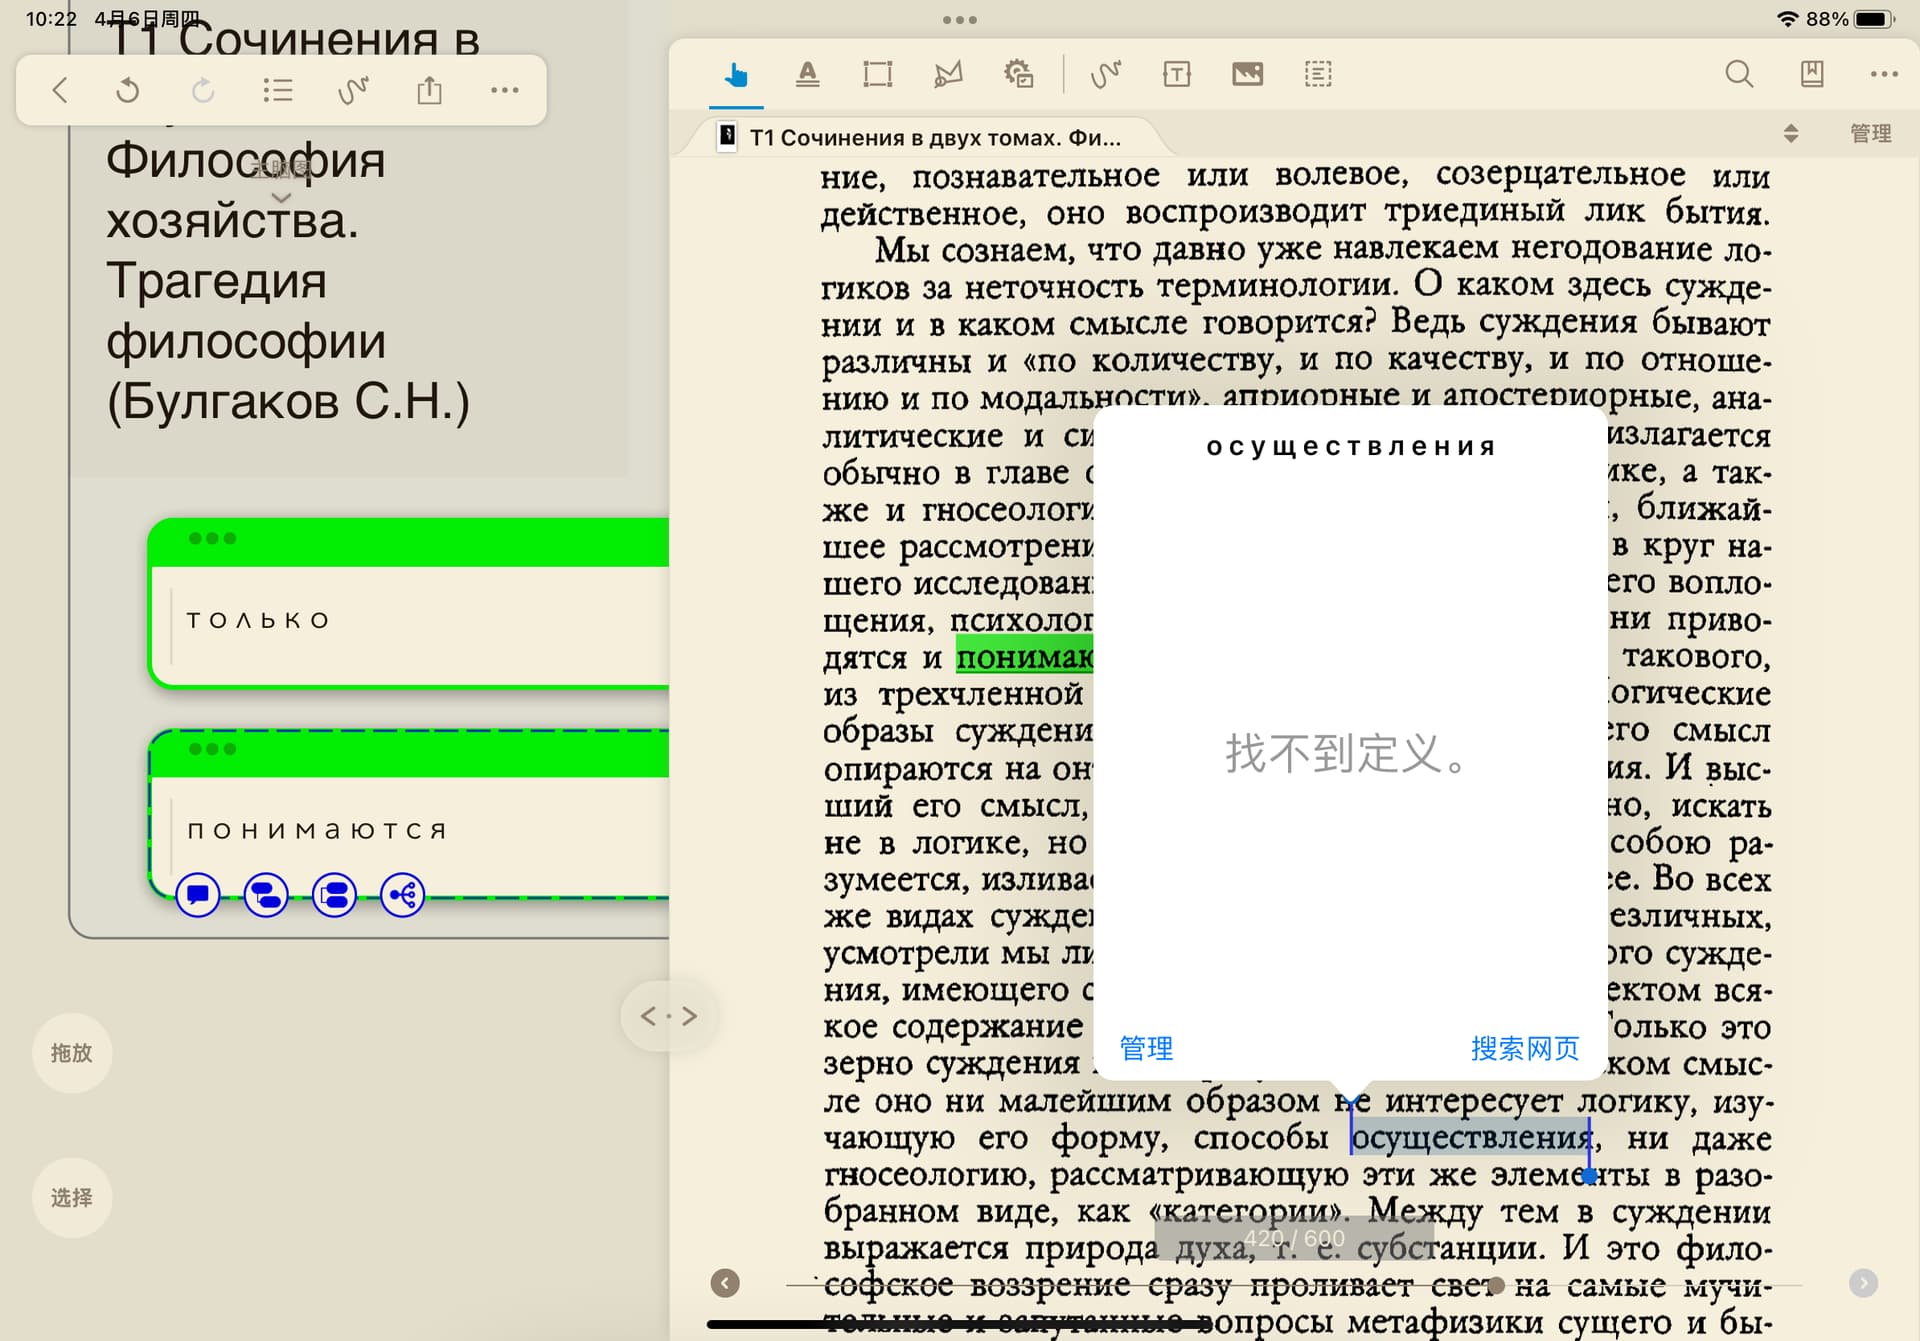Open три-dot menu on только card

coord(212,538)
